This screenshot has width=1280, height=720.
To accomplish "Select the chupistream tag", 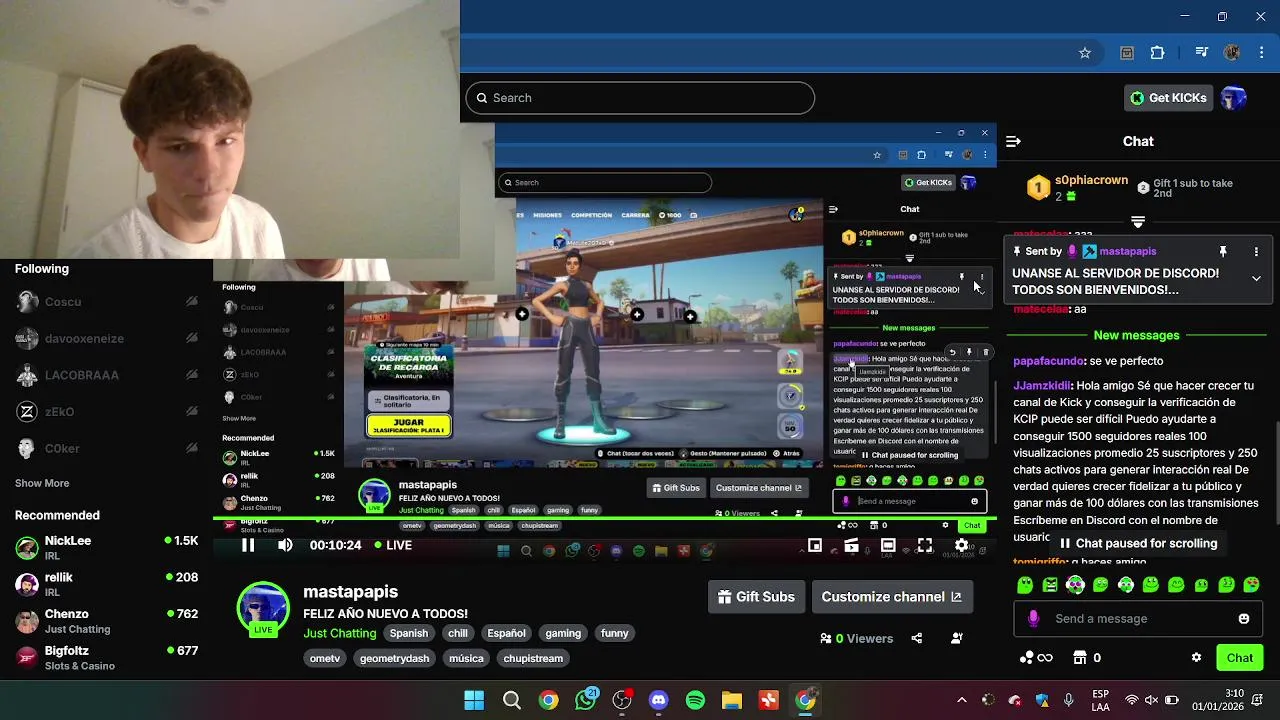I will click(533, 658).
